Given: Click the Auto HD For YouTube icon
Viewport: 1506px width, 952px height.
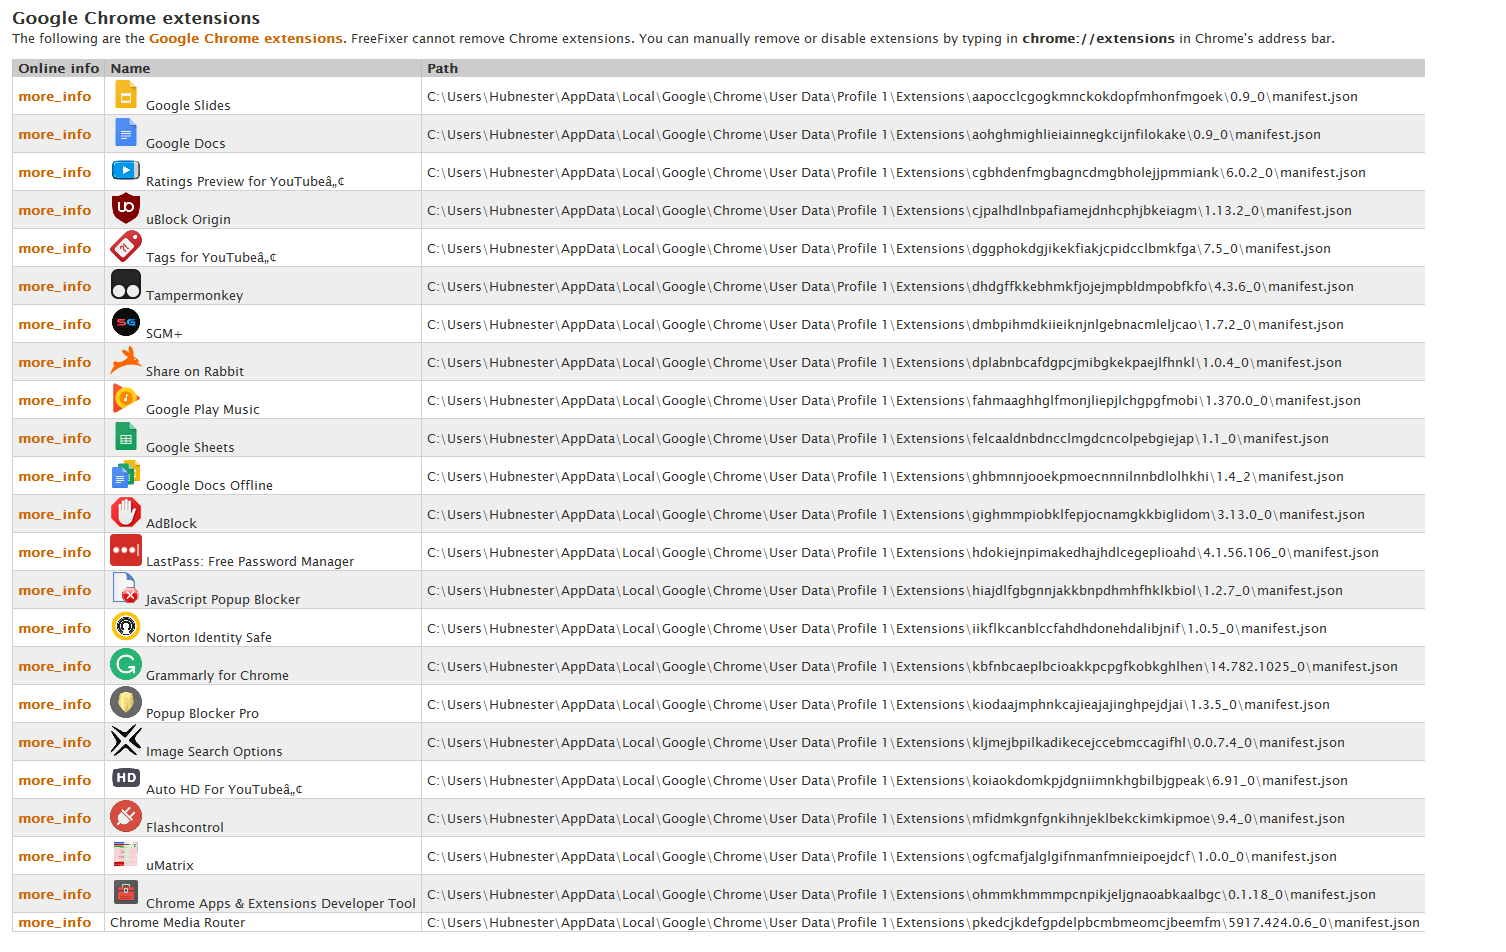Looking at the screenshot, I should point(126,778).
